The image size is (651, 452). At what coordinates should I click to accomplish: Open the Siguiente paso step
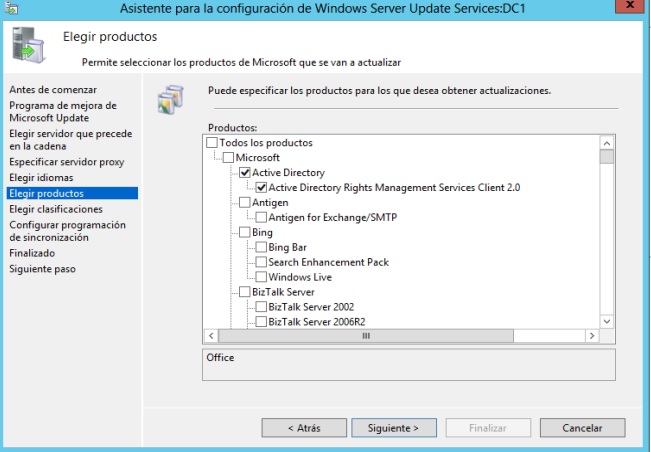pos(42,269)
